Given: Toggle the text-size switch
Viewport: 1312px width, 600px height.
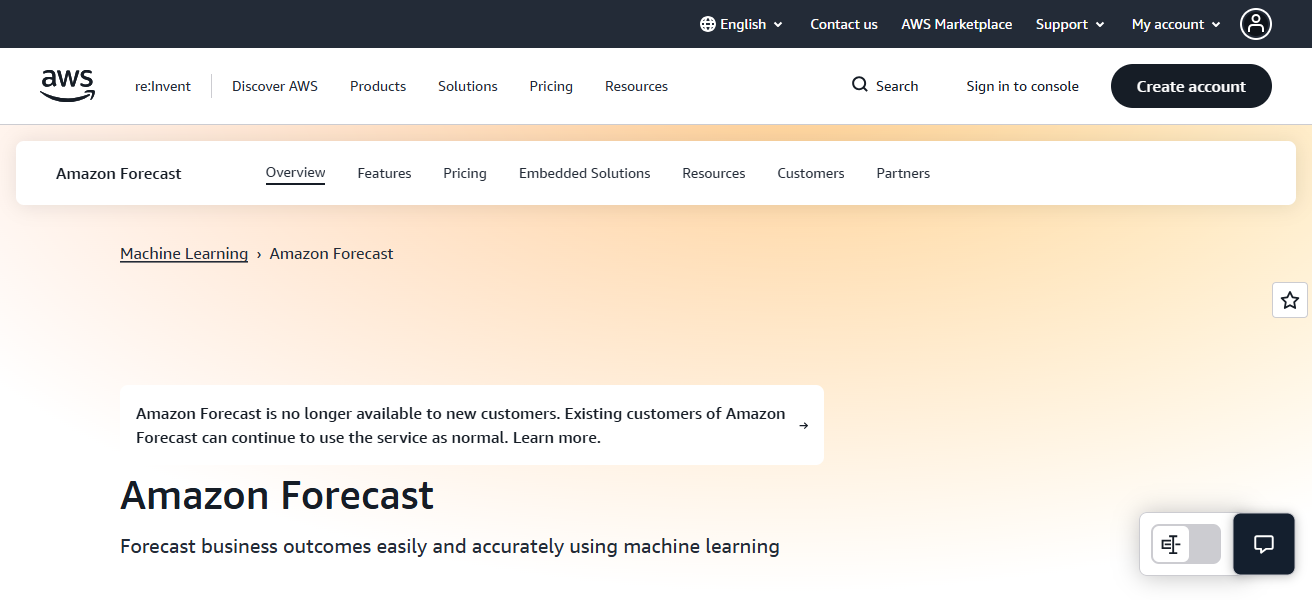Looking at the screenshot, I should [1185, 544].
